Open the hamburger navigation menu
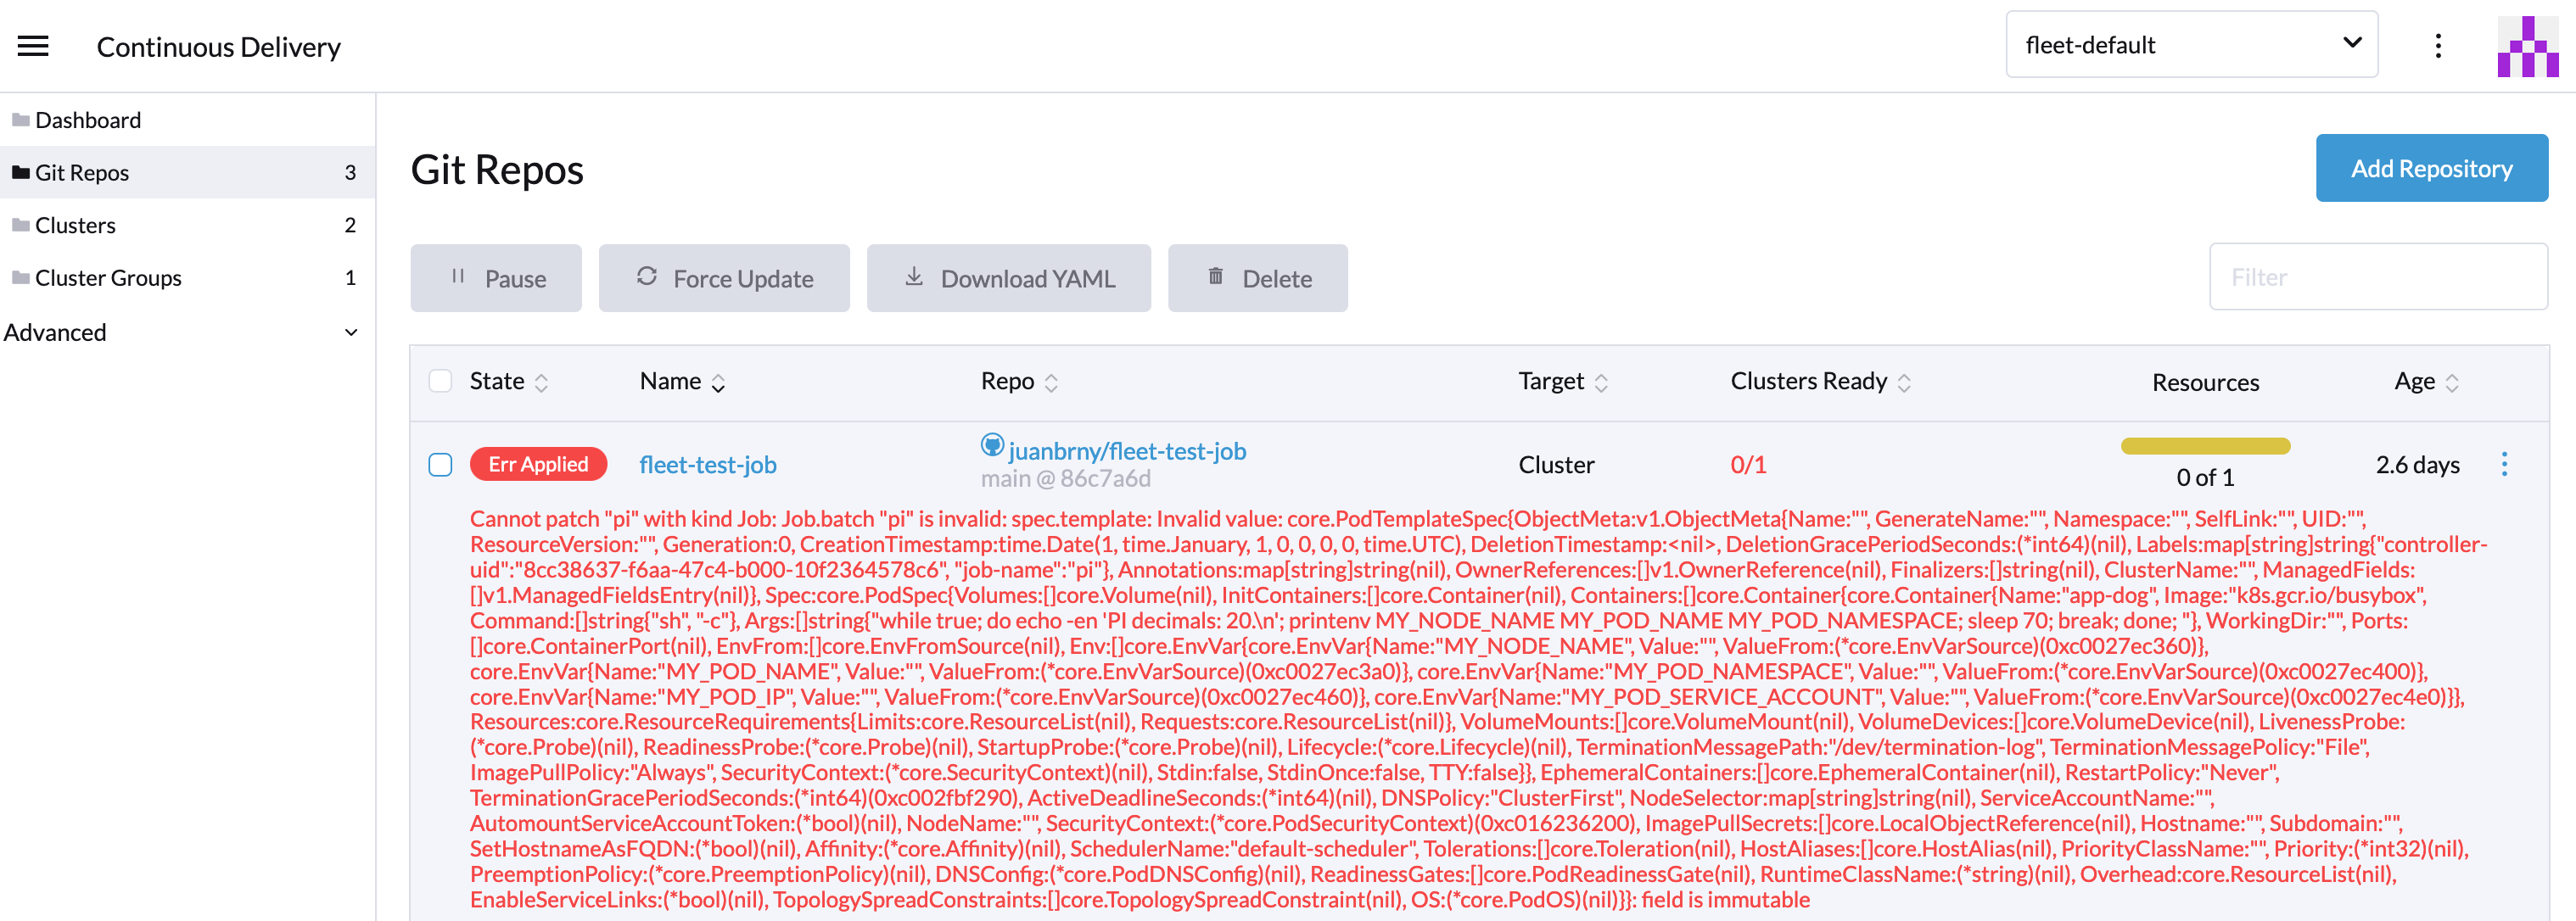The width and height of the screenshot is (2576, 921). pos(33,46)
